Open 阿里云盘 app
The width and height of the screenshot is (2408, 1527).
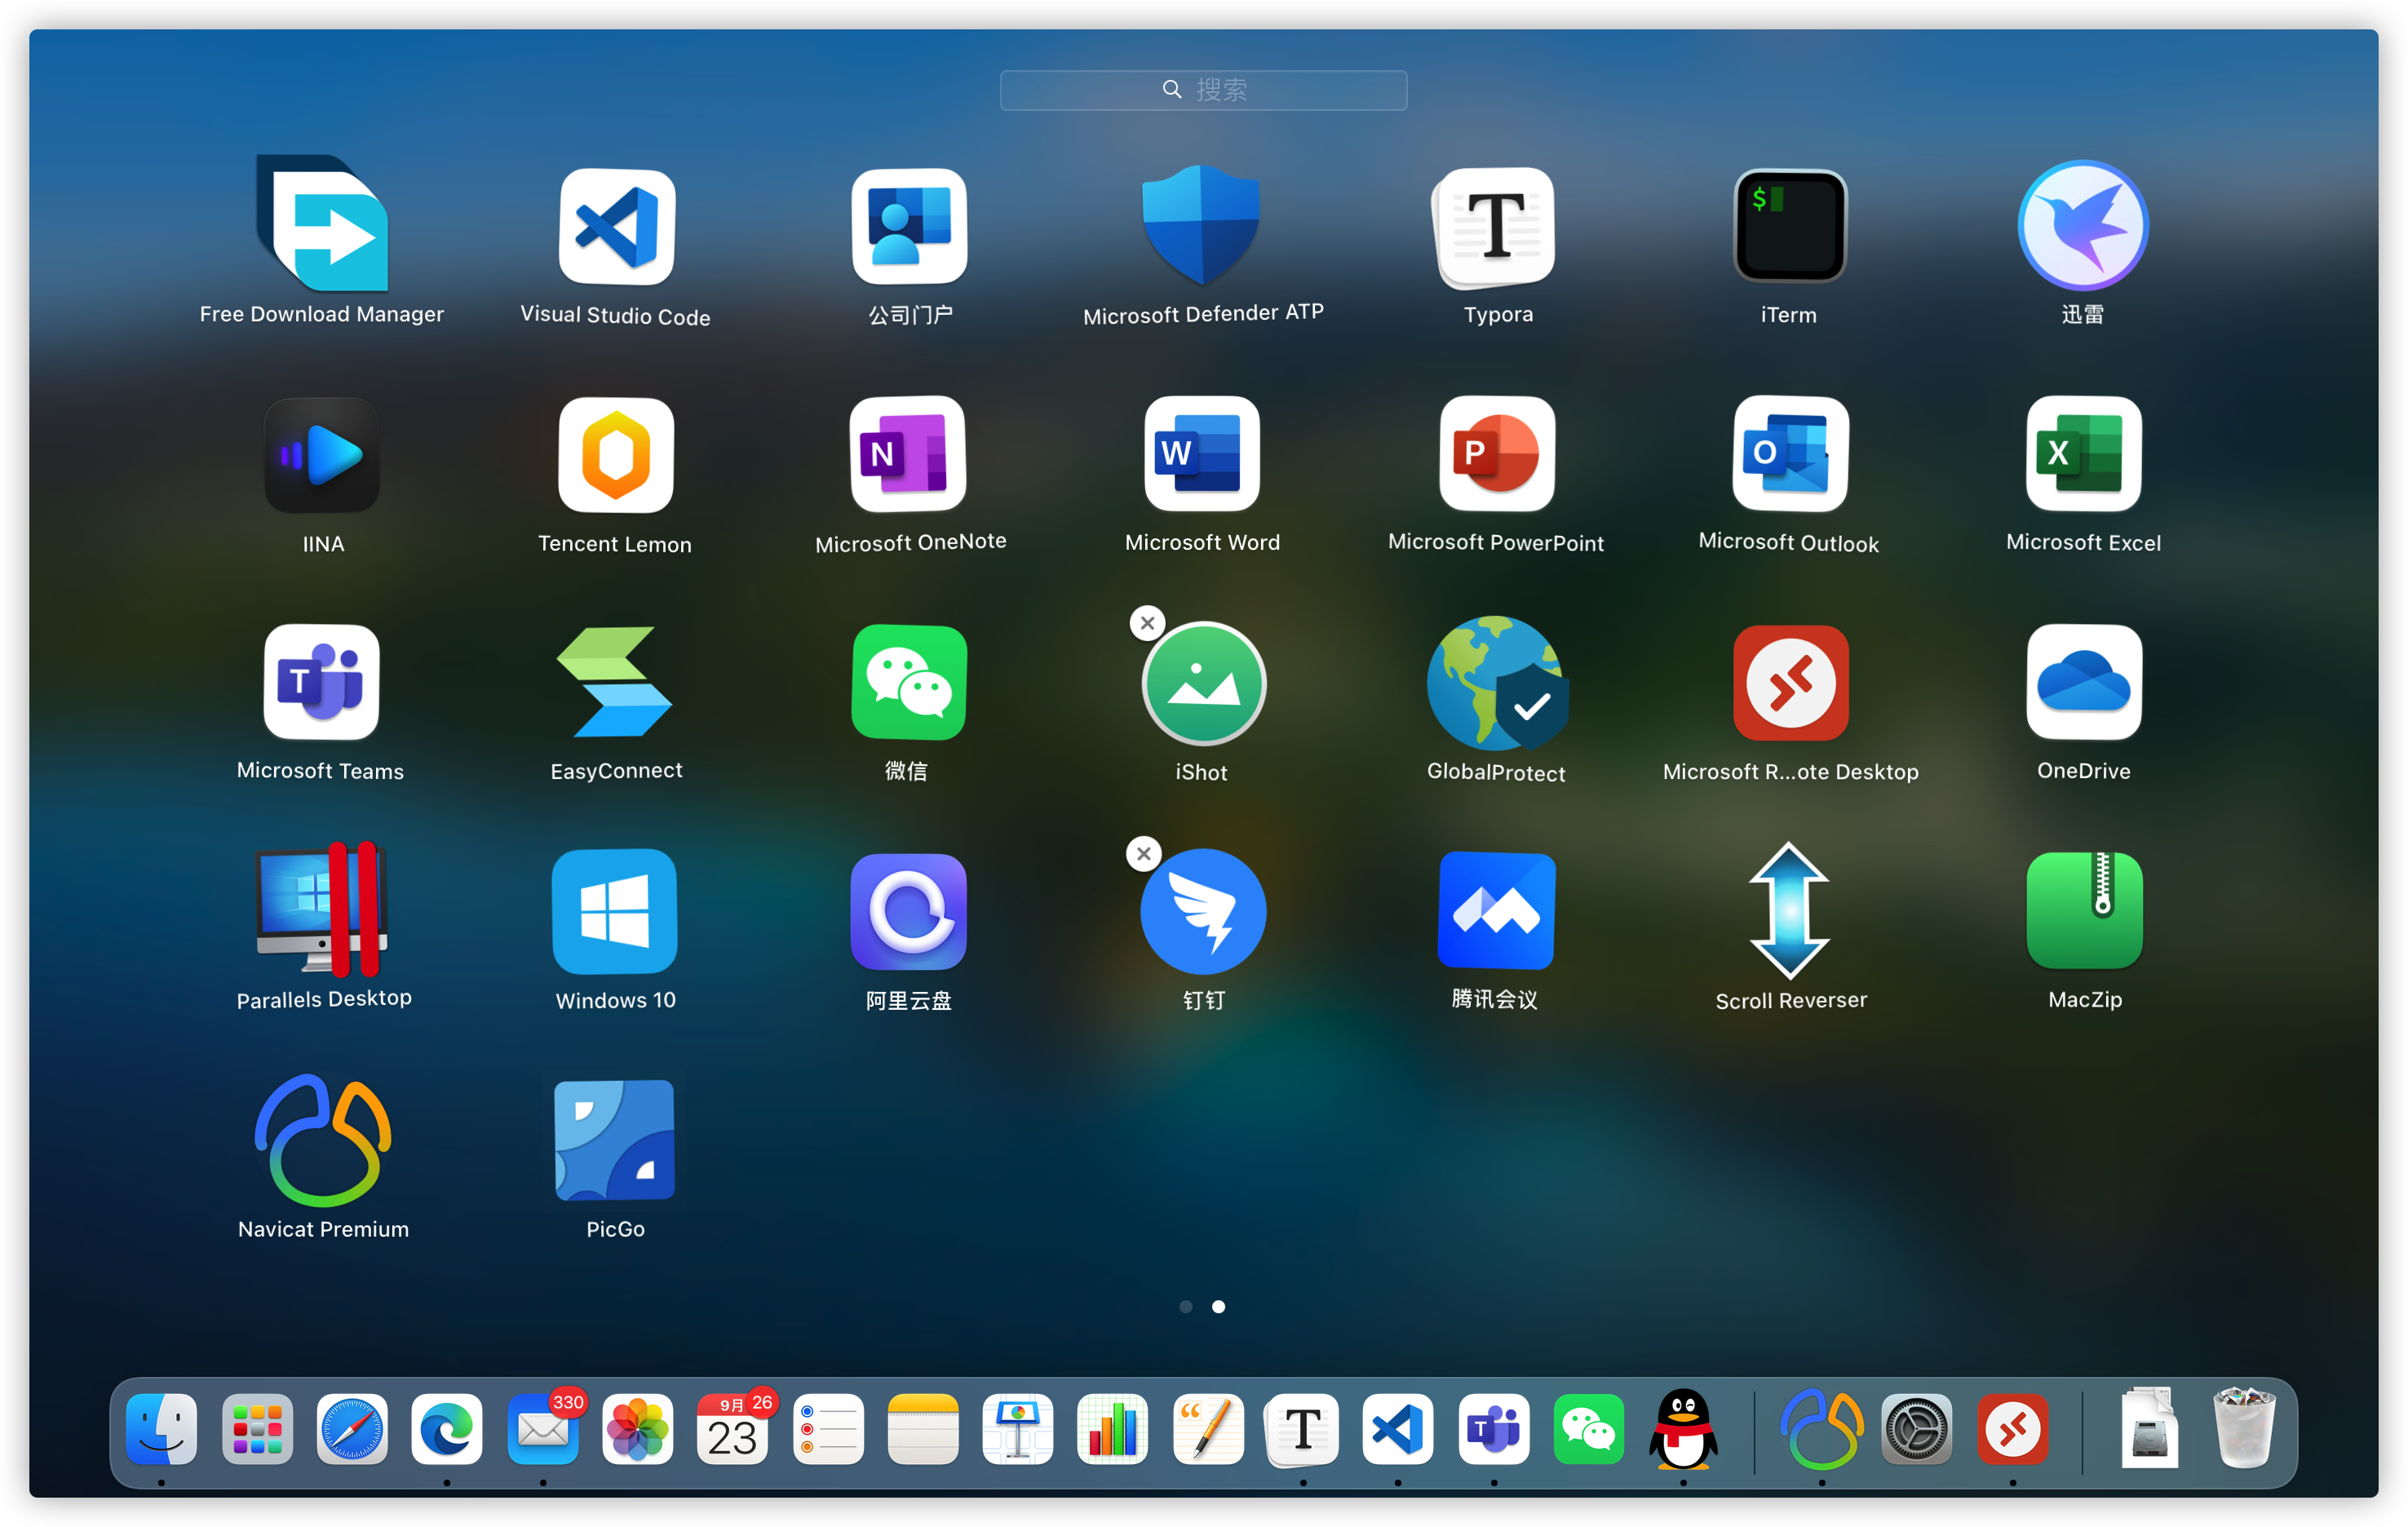(x=909, y=912)
